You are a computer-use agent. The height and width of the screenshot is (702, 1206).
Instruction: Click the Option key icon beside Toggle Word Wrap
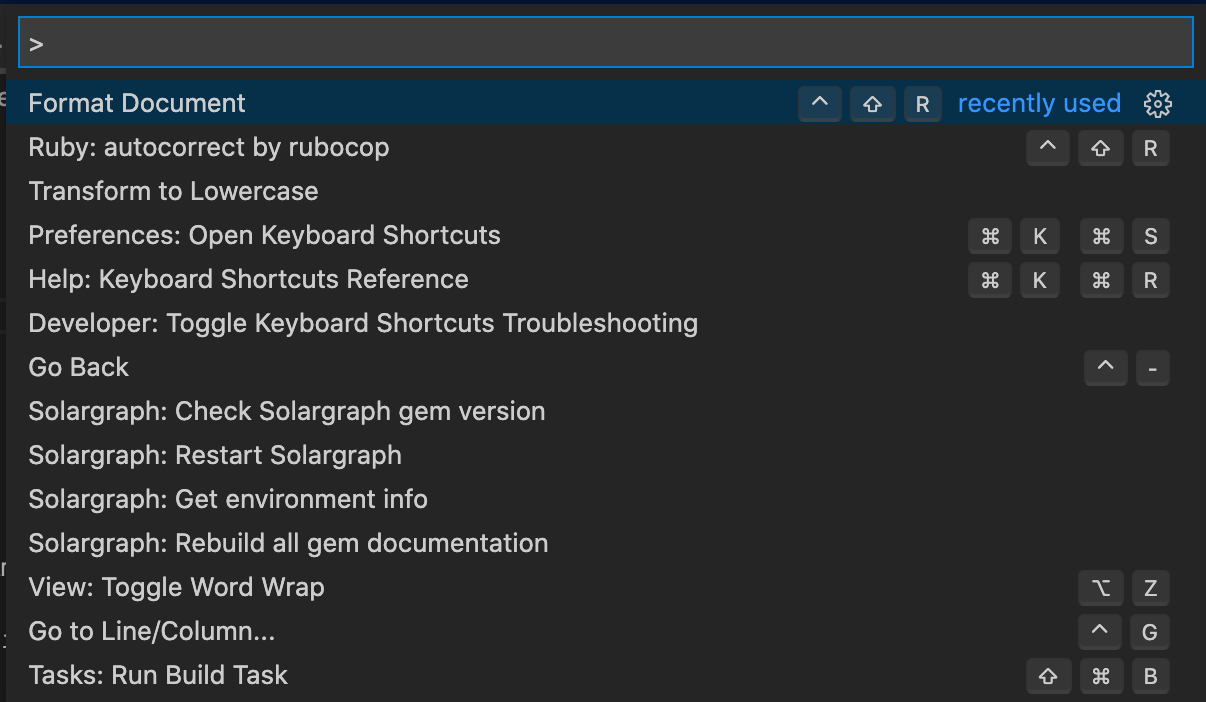[x=1100, y=588]
